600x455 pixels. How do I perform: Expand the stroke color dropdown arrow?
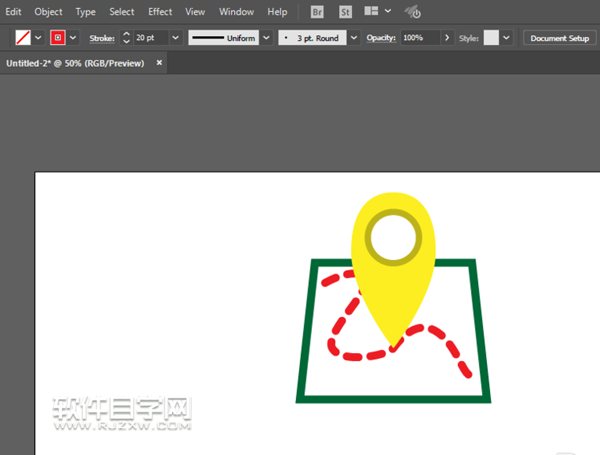tap(74, 37)
